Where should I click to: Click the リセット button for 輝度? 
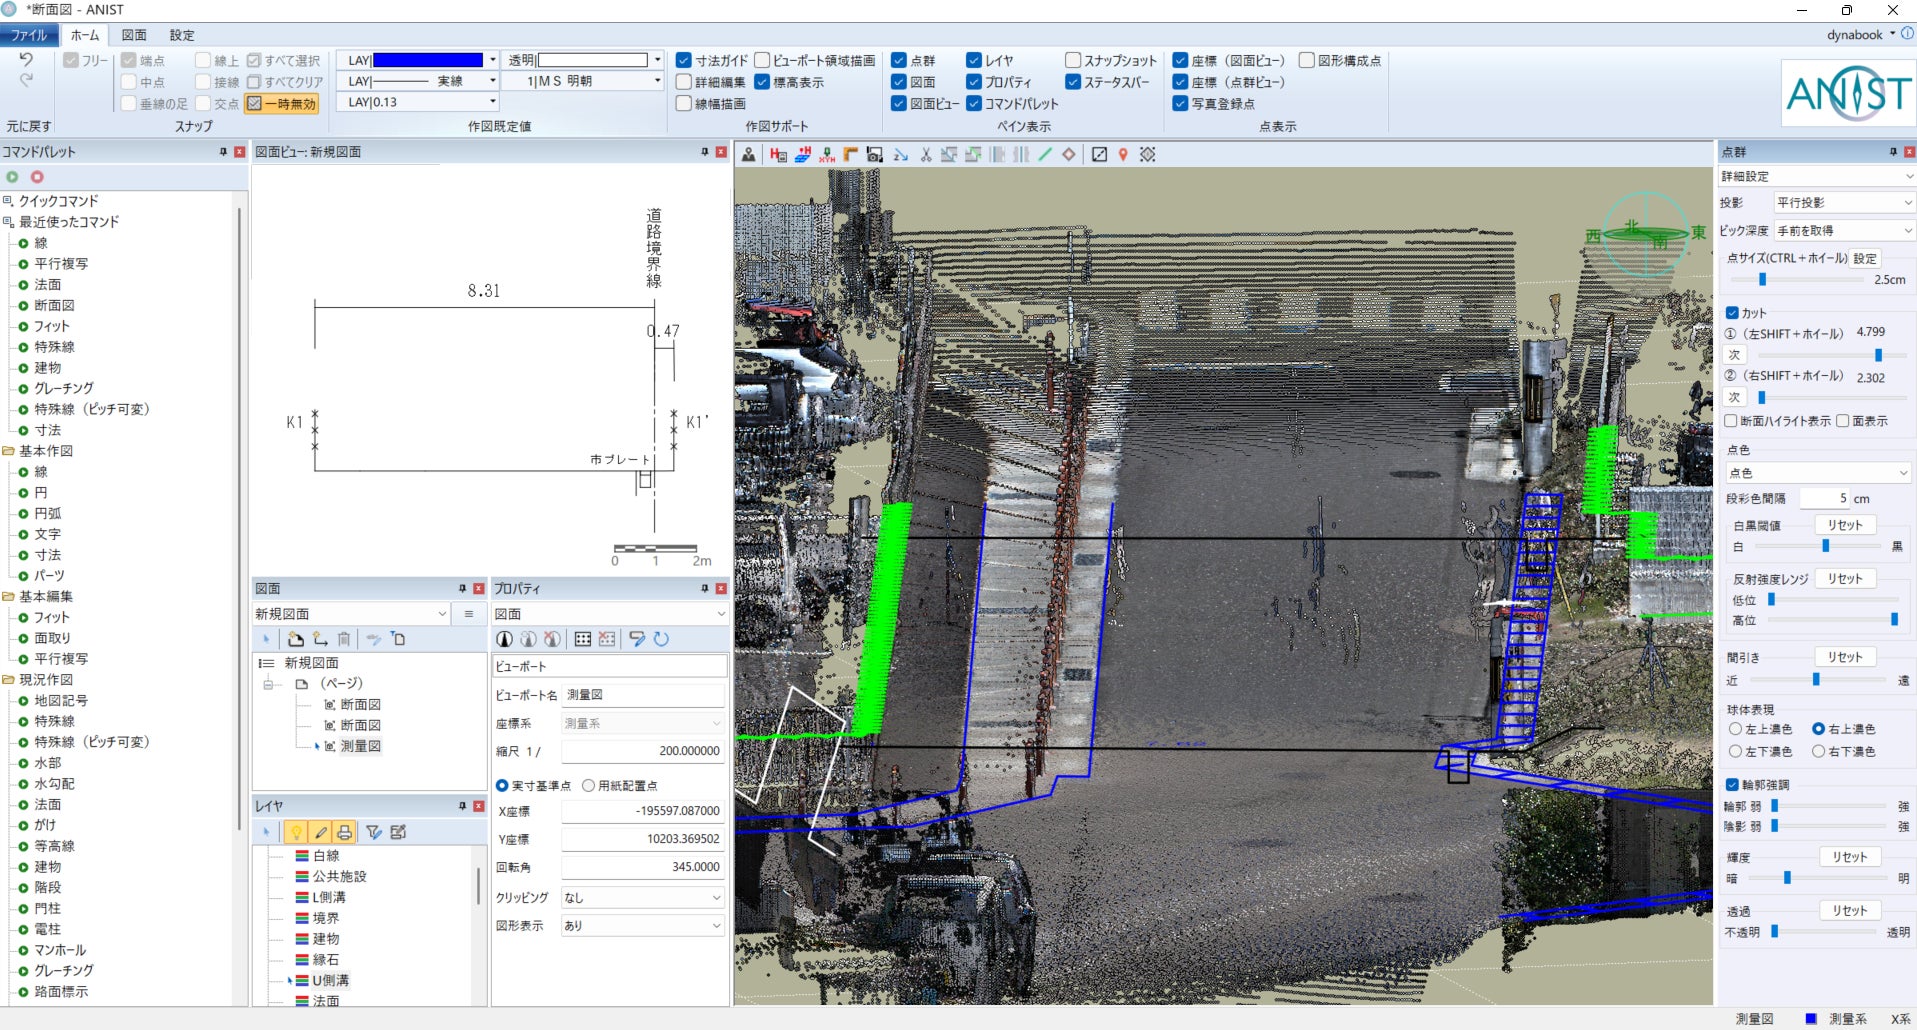tap(1849, 857)
